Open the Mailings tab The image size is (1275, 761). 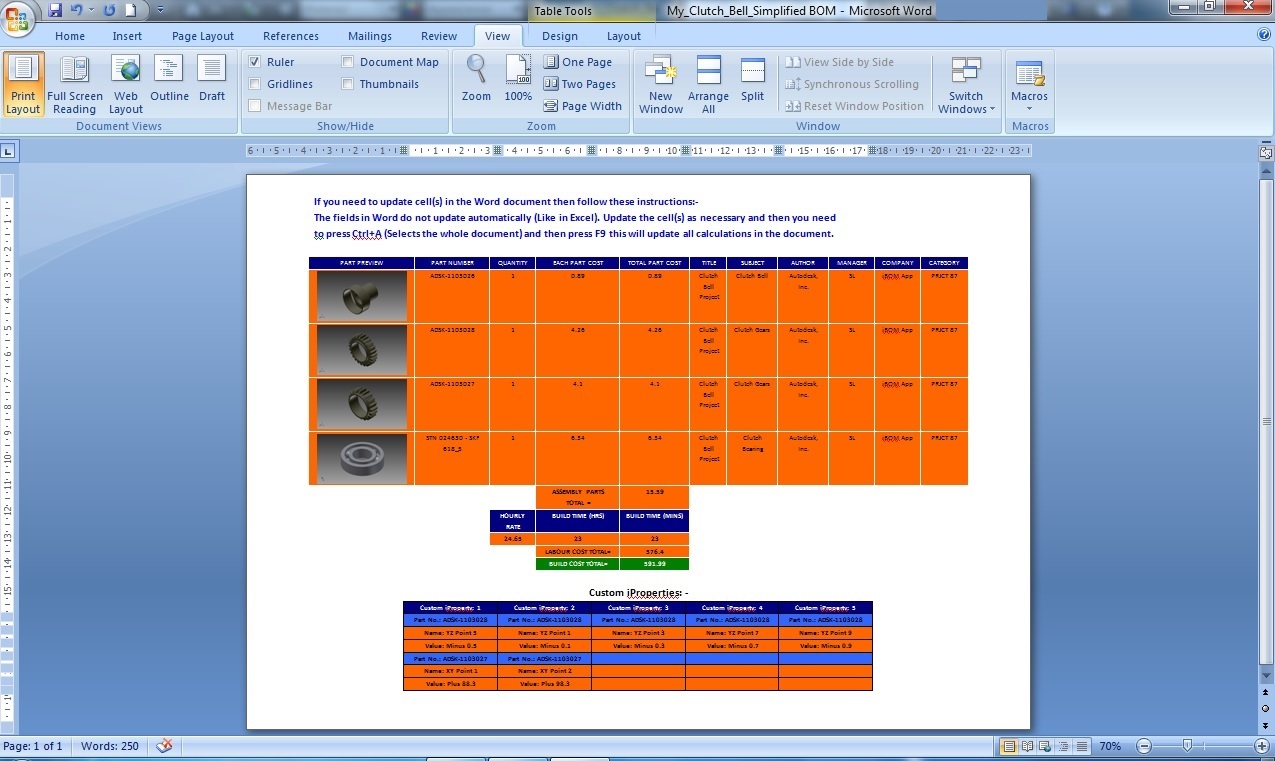[x=370, y=36]
